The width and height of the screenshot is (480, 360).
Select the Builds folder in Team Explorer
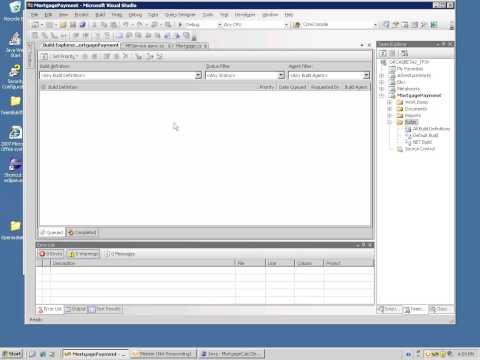coord(411,122)
